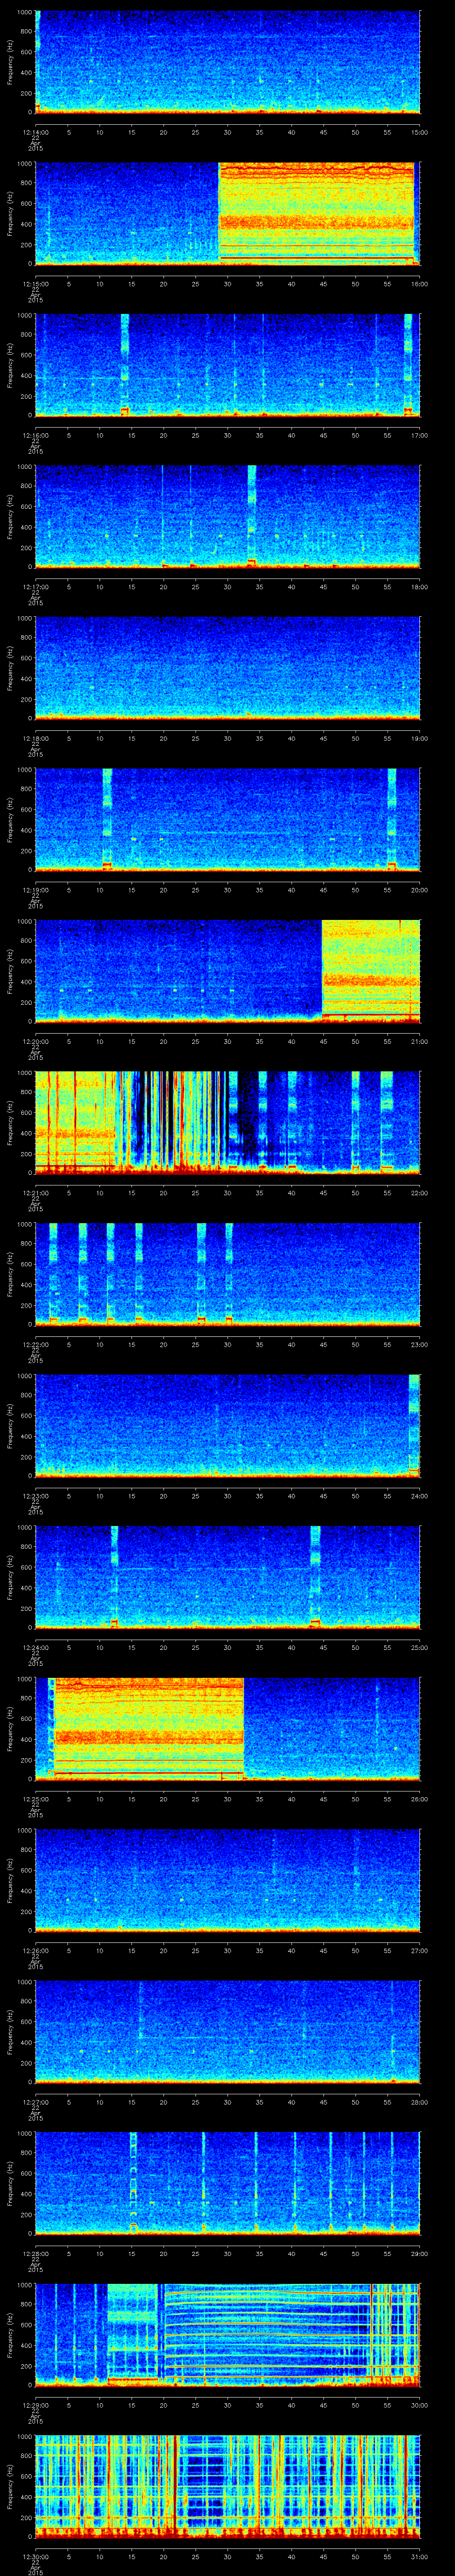Click Frequency (Hz) label of the 12:21:00 panel
Viewport: 455px width, 2576px height.
(x=10, y=1122)
